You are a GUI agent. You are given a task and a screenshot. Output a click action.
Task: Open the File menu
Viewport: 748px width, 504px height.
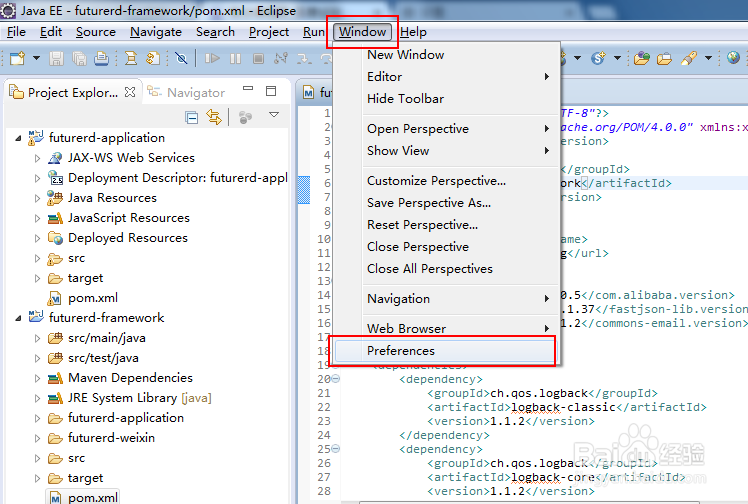click(16, 32)
